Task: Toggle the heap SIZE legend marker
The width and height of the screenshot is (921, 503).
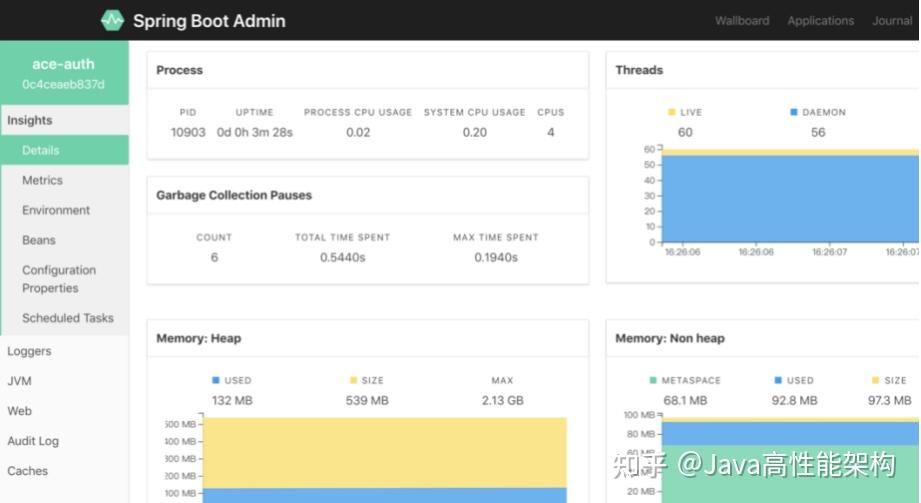Action: tap(353, 380)
